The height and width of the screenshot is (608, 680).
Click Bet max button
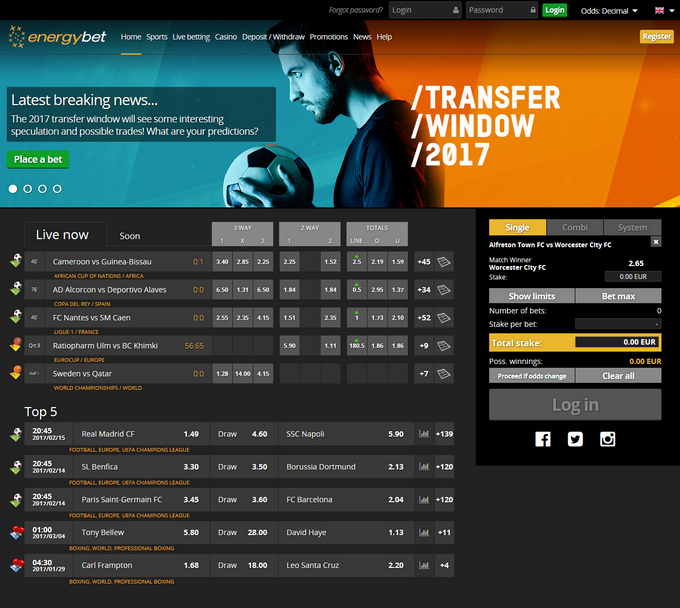click(x=618, y=296)
